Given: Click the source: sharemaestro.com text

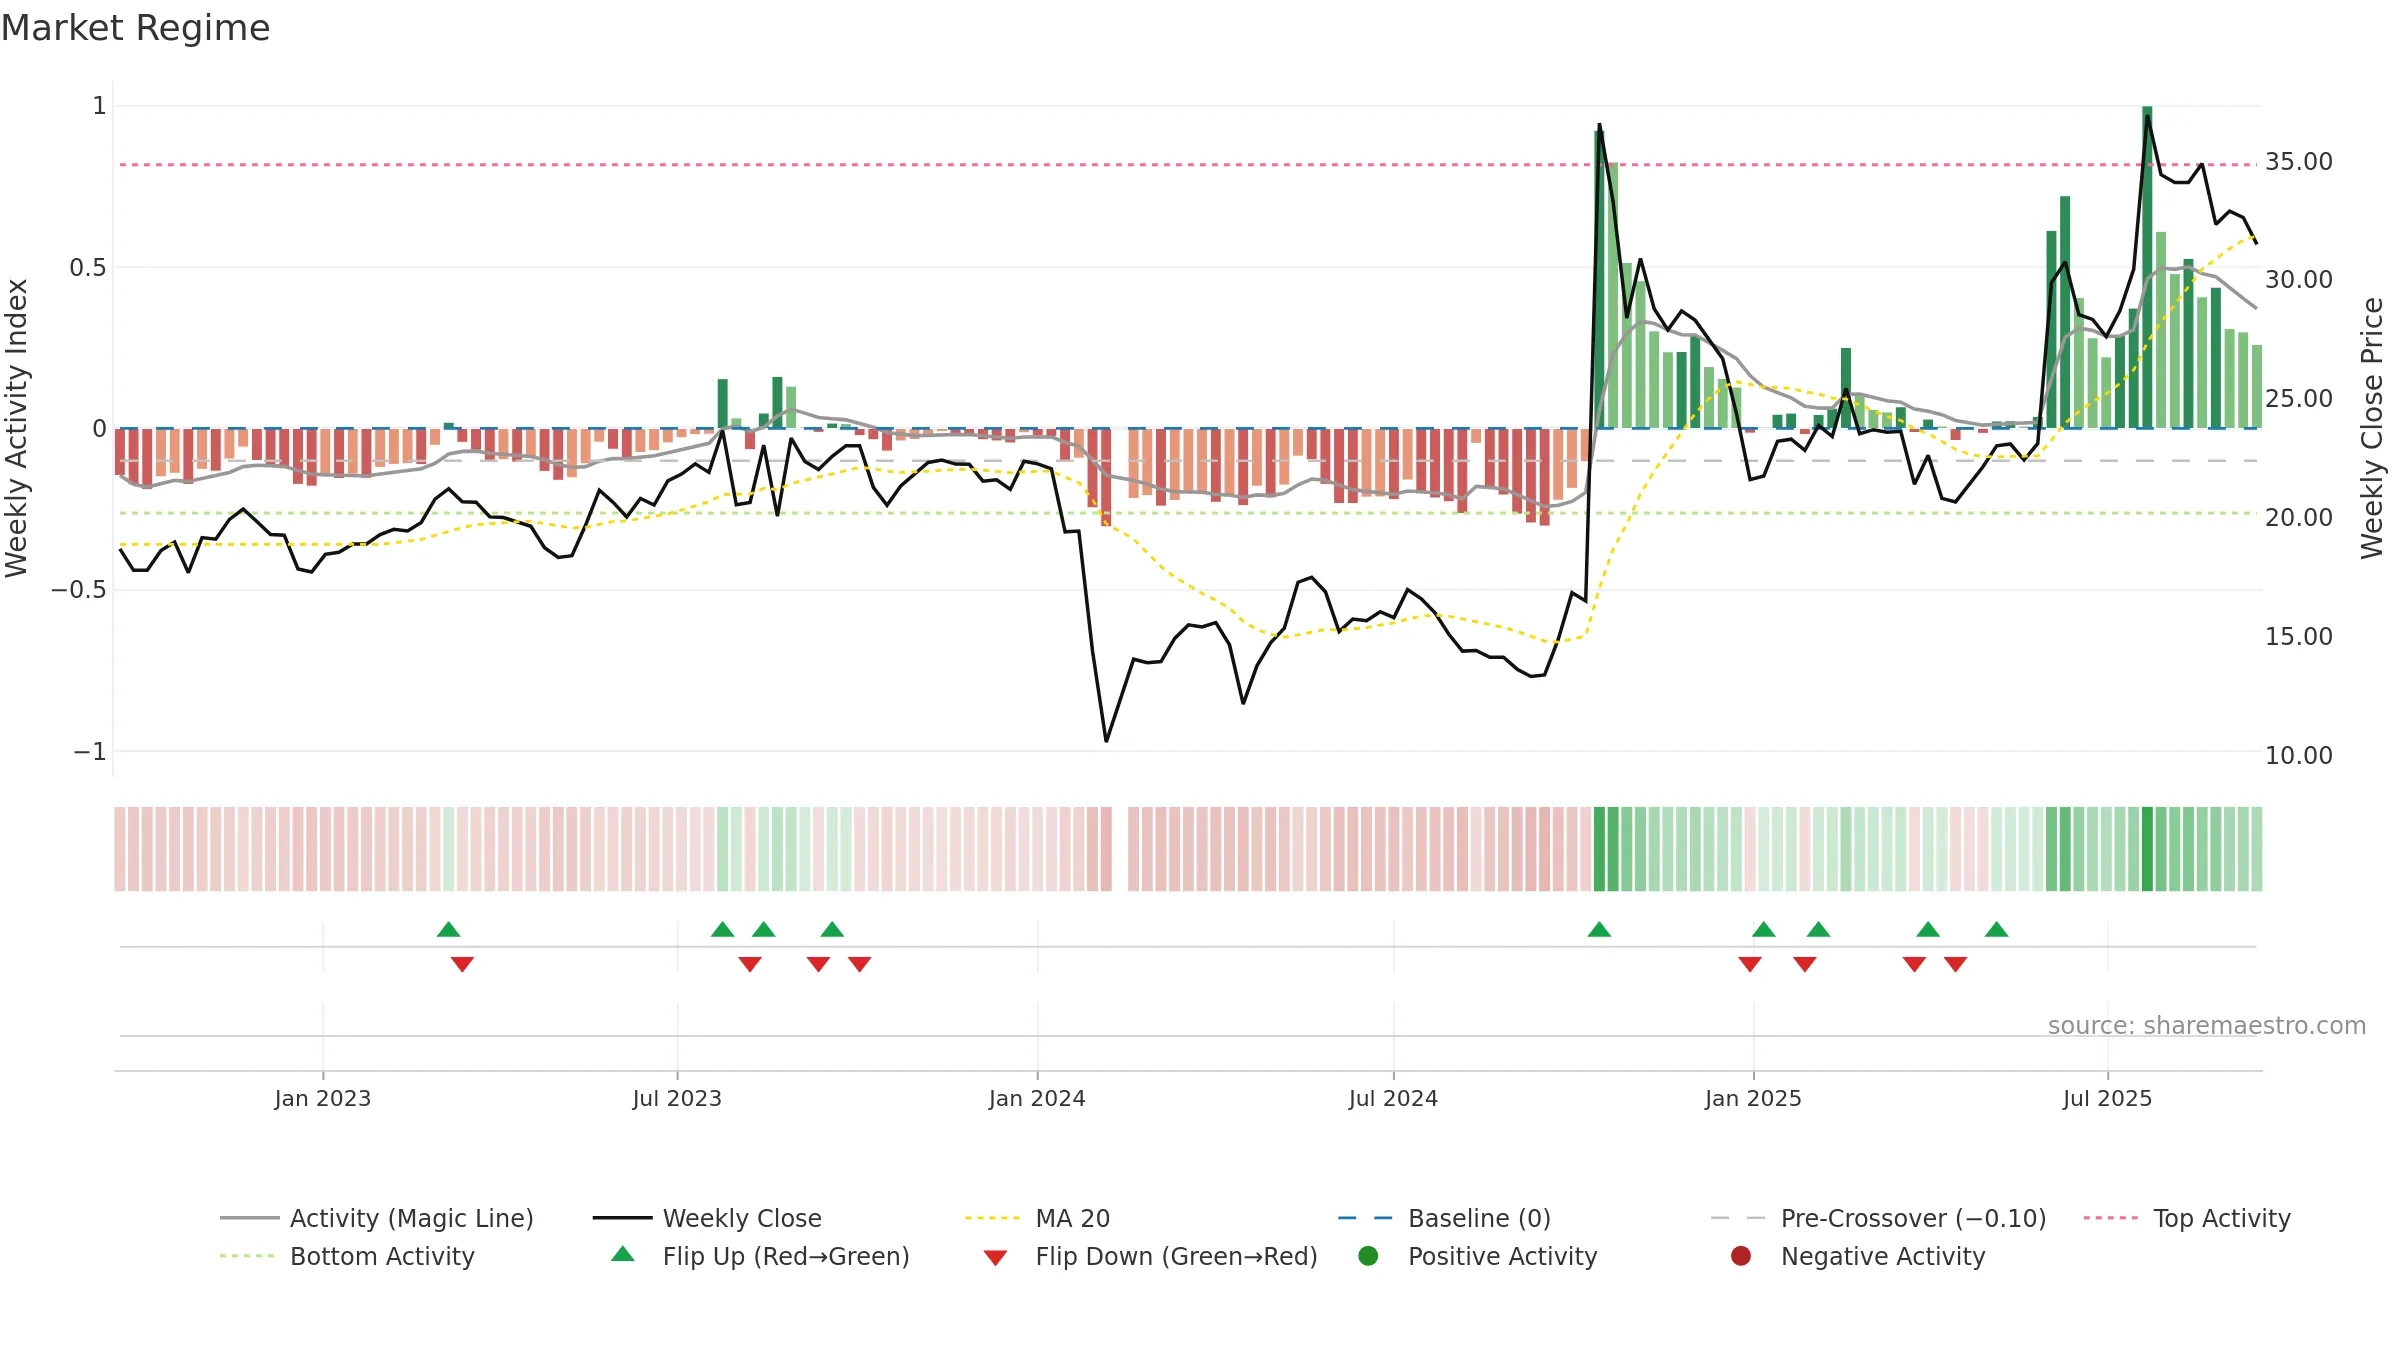Looking at the screenshot, I should [2207, 1026].
